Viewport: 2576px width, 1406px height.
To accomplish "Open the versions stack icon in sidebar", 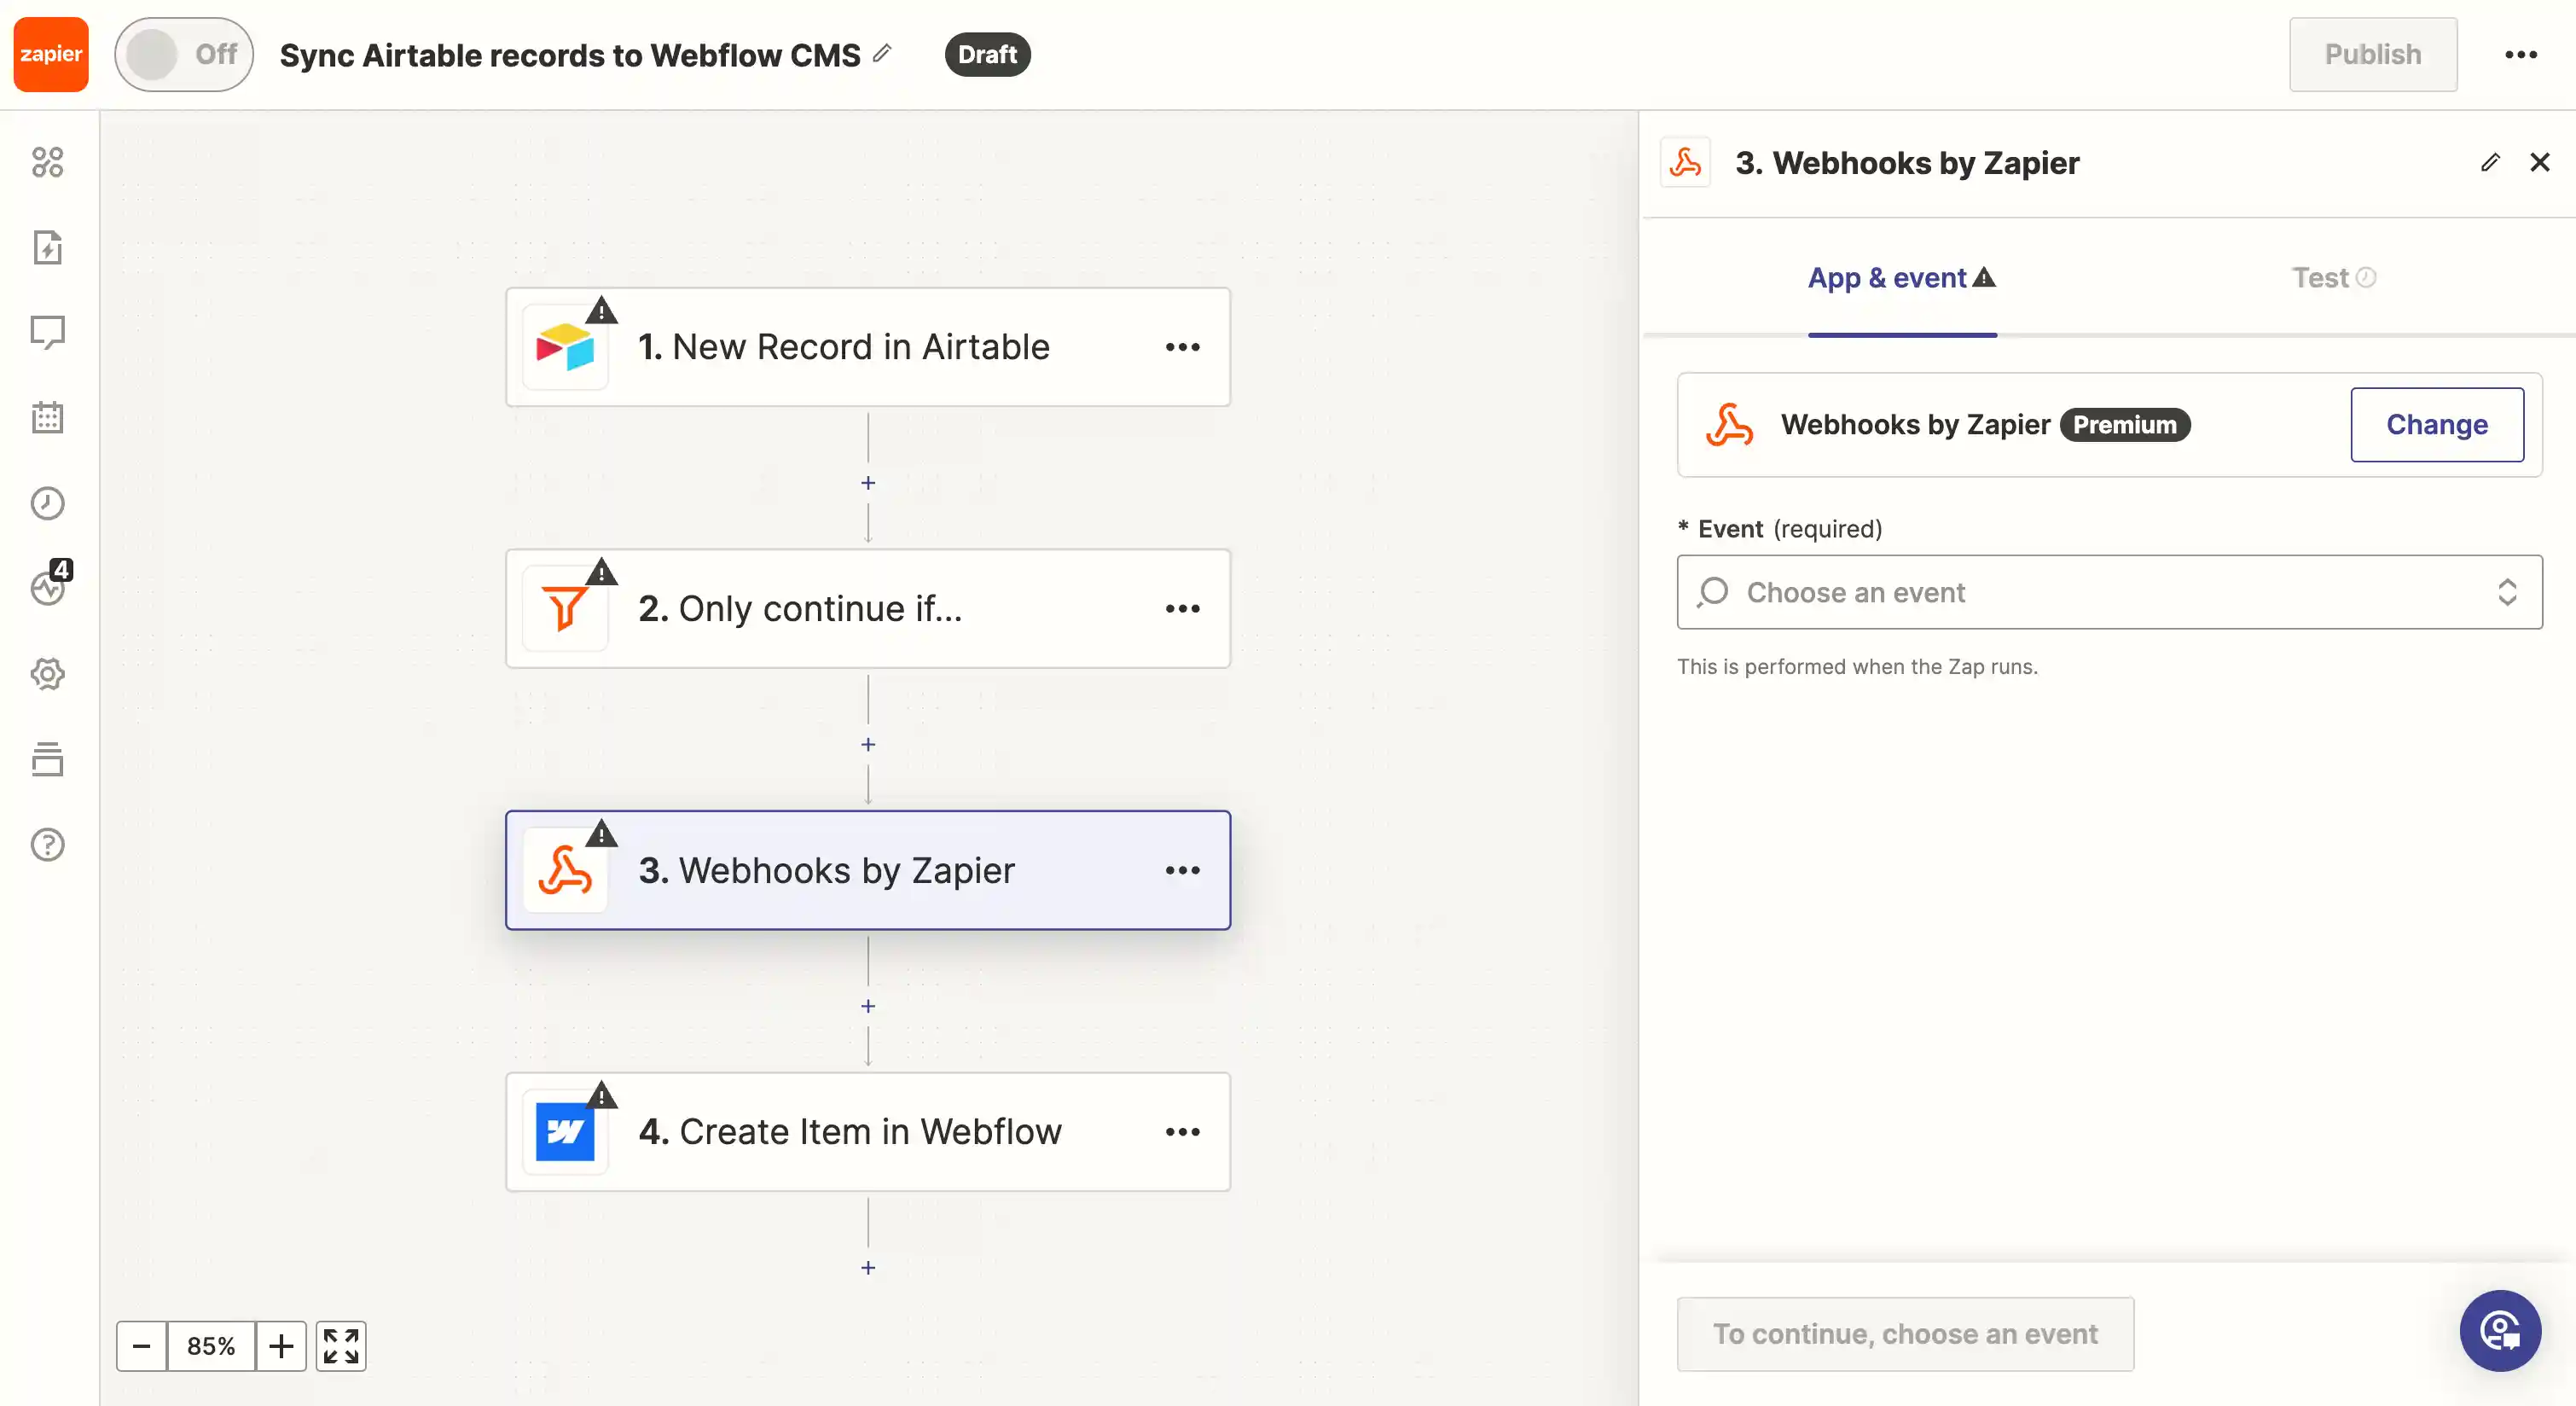I will [x=47, y=759].
